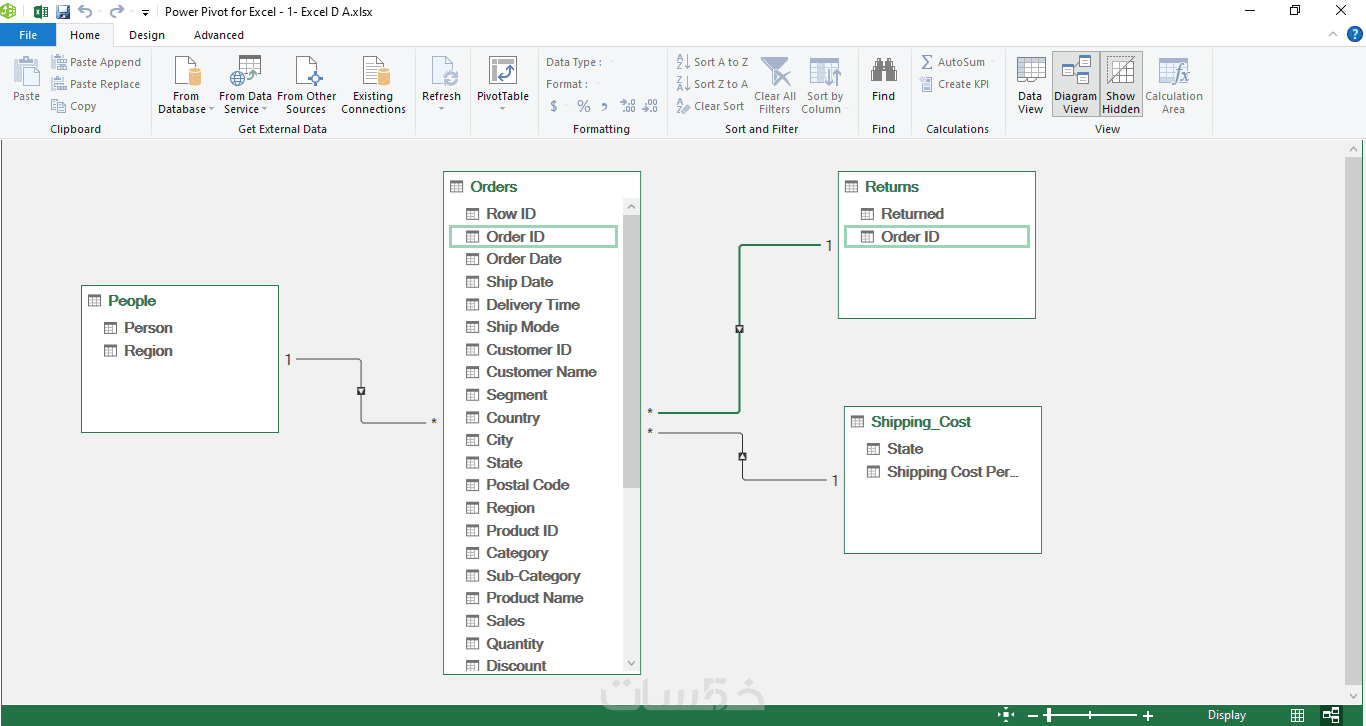Viewport: 1366px width, 726px height.
Task: Switch to the Advanced tab
Action: (219, 35)
